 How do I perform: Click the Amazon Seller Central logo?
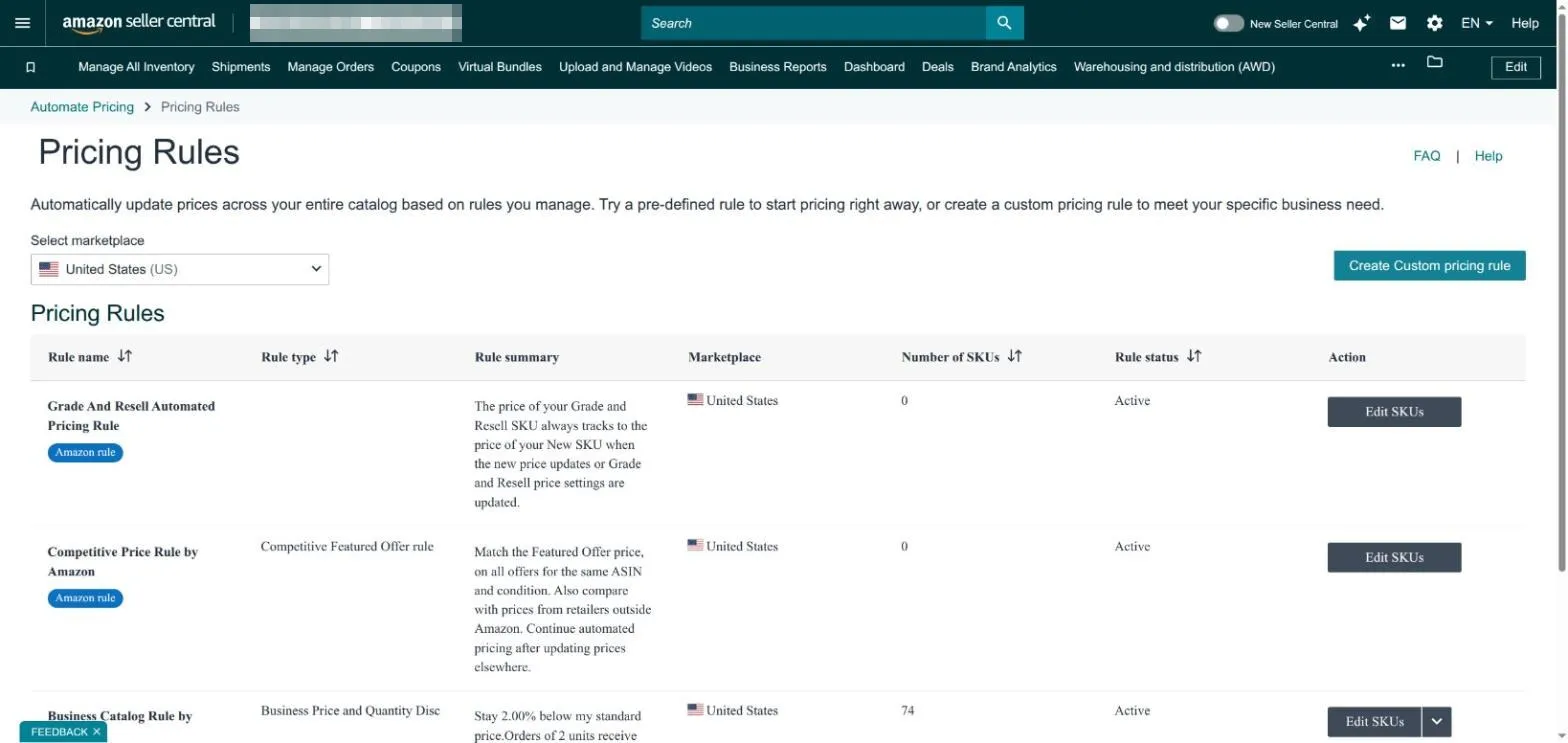click(139, 22)
